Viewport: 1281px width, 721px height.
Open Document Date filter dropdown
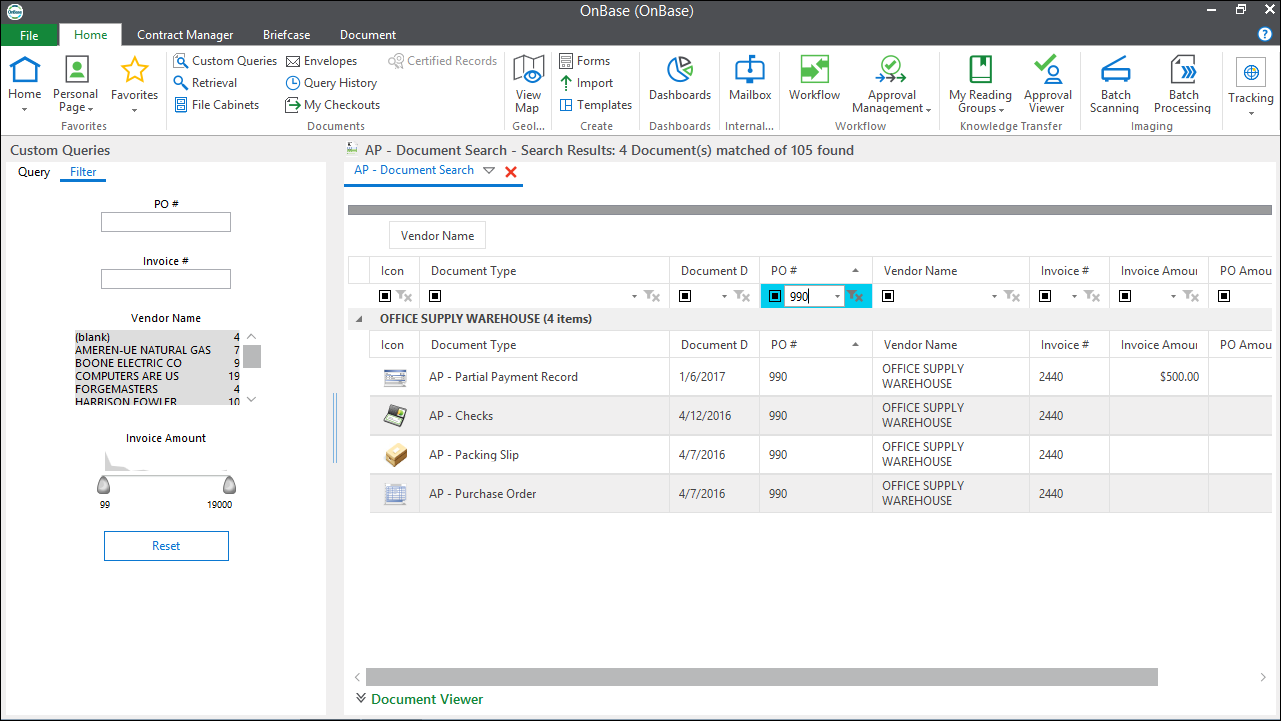click(725, 297)
